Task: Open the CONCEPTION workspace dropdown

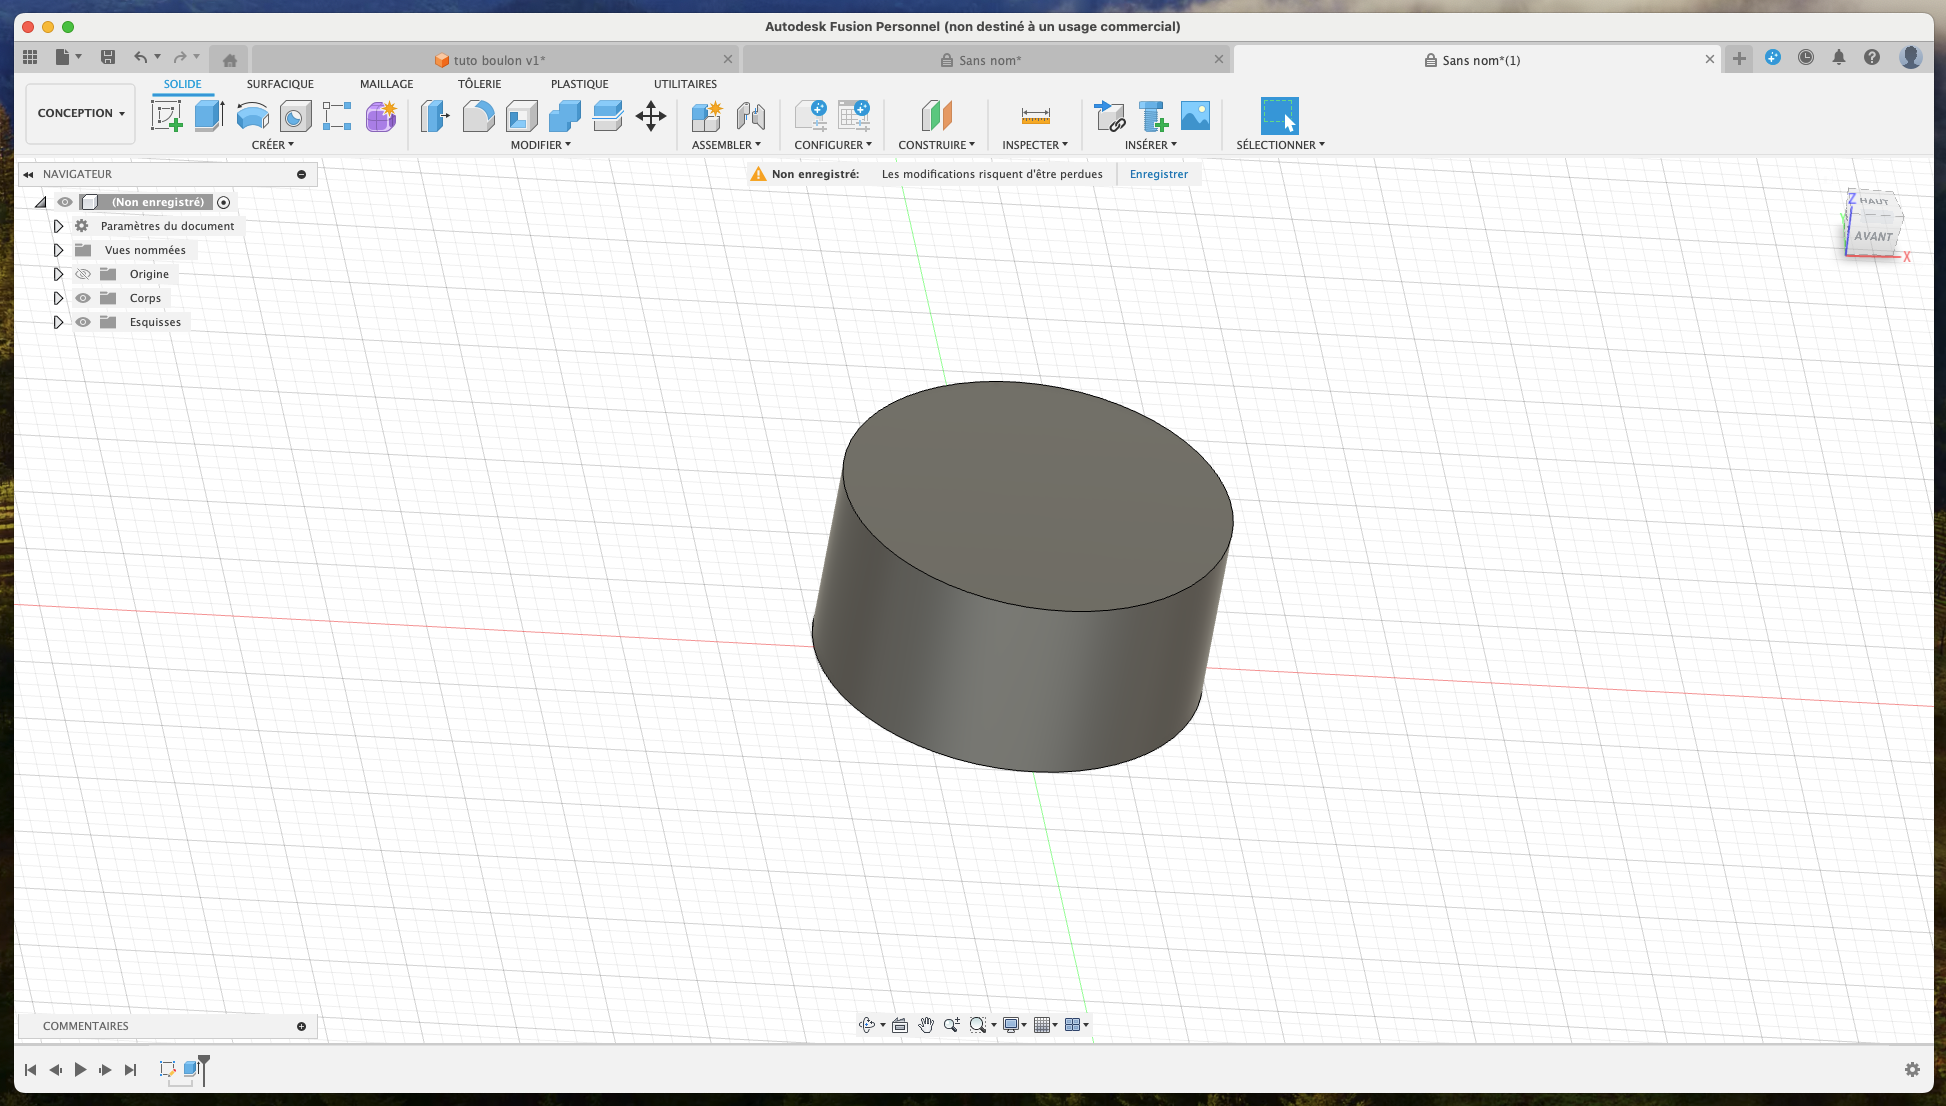Action: click(81, 113)
